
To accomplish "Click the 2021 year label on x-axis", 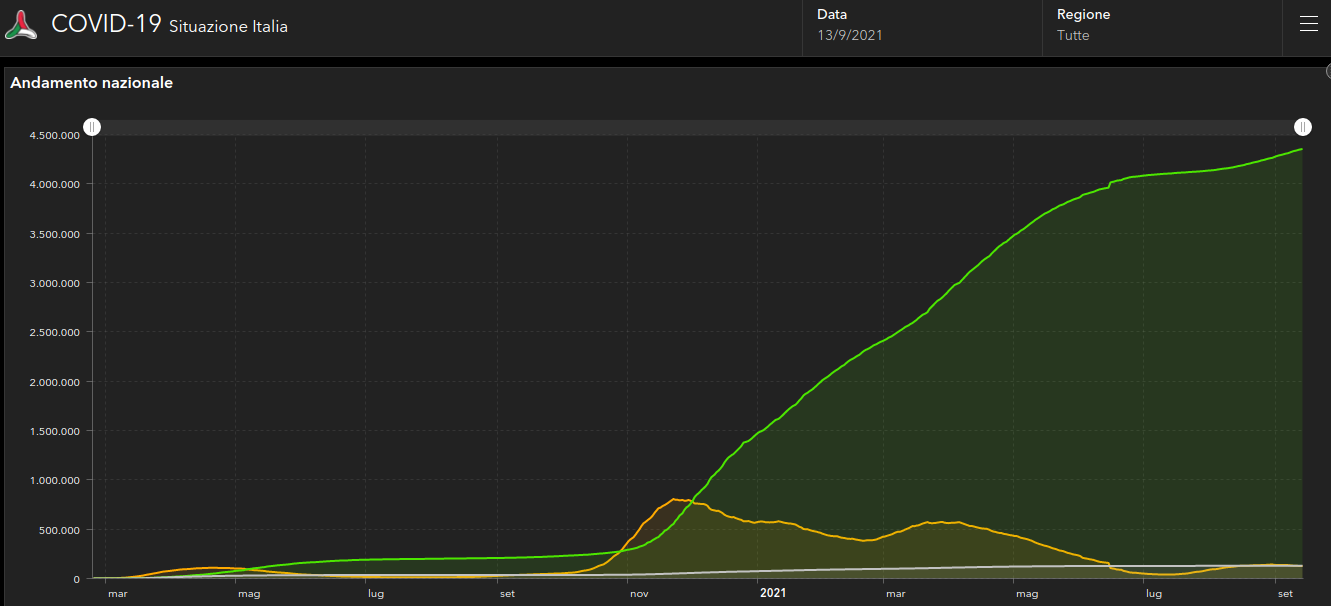I will pos(772,594).
